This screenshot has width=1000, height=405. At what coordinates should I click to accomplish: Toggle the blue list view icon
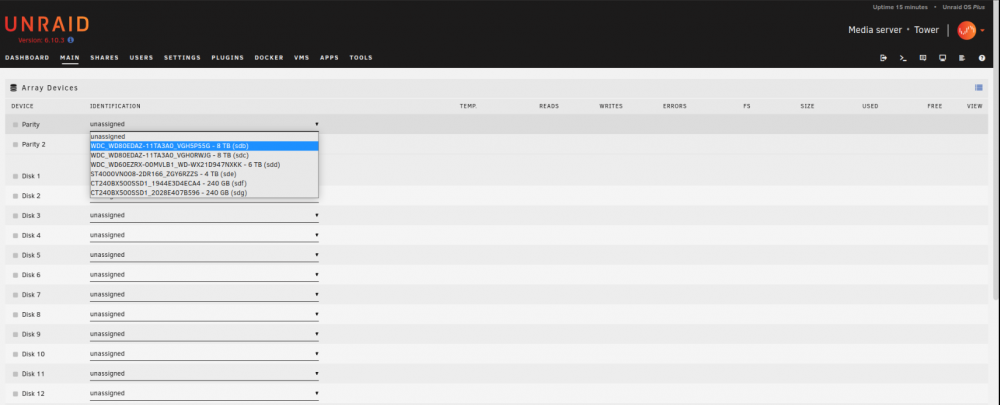click(x=978, y=88)
